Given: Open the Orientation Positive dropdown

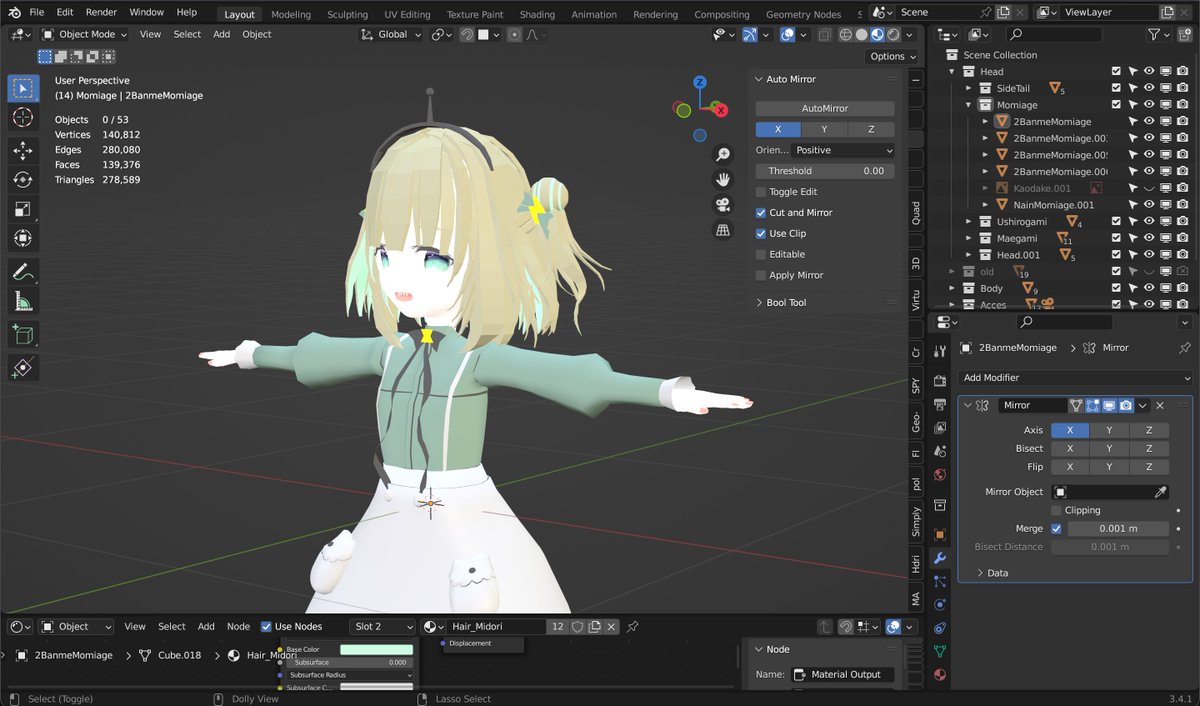Looking at the screenshot, I should pos(843,150).
